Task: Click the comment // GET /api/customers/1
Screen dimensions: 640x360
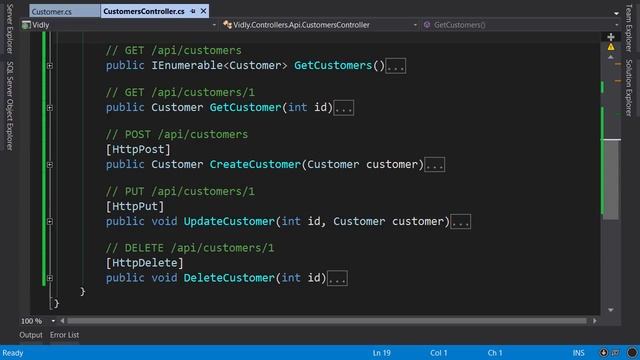Action: 180,93
